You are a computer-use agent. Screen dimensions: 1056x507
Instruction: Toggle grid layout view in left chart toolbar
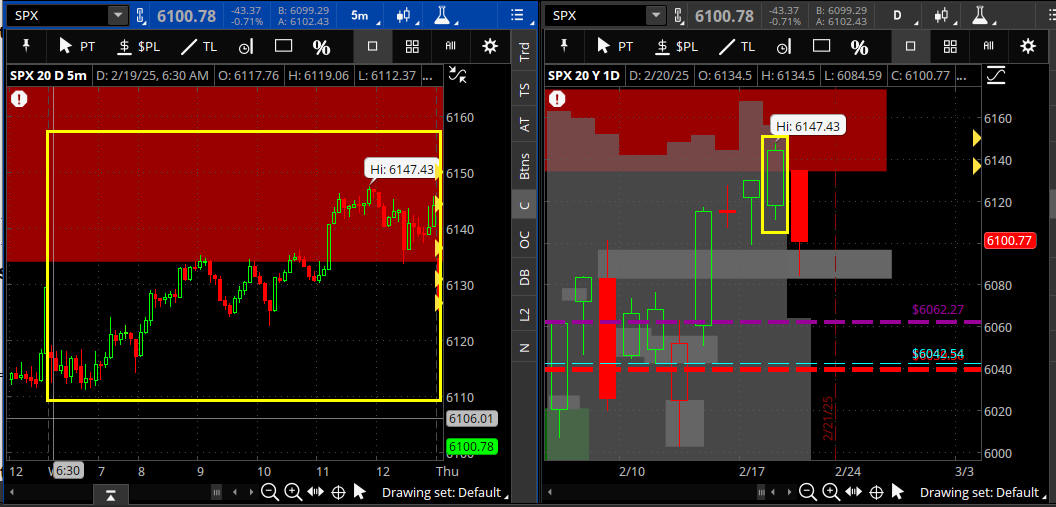point(411,46)
